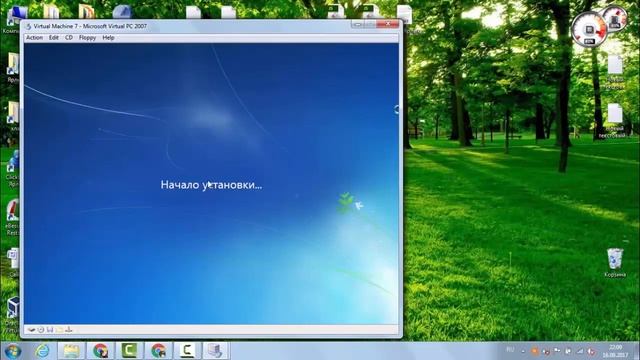Open the Action menu in Virtual PC
This screenshot has width=640, height=360.
tap(34, 38)
